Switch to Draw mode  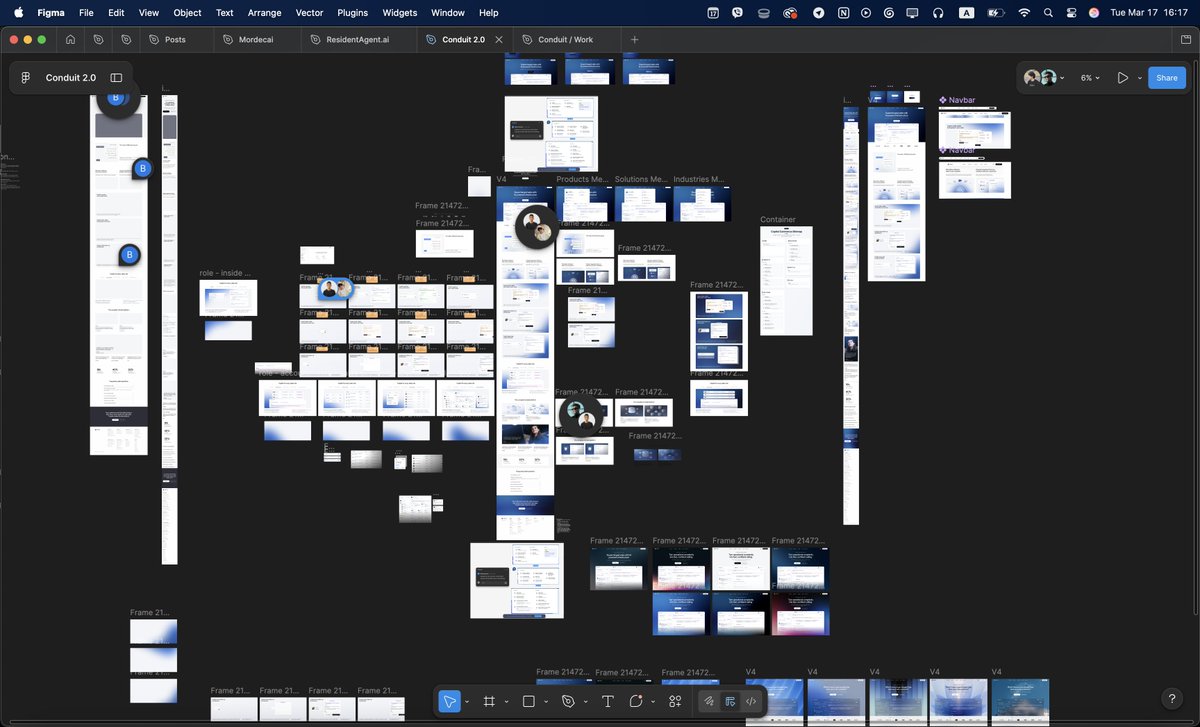(x=709, y=701)
